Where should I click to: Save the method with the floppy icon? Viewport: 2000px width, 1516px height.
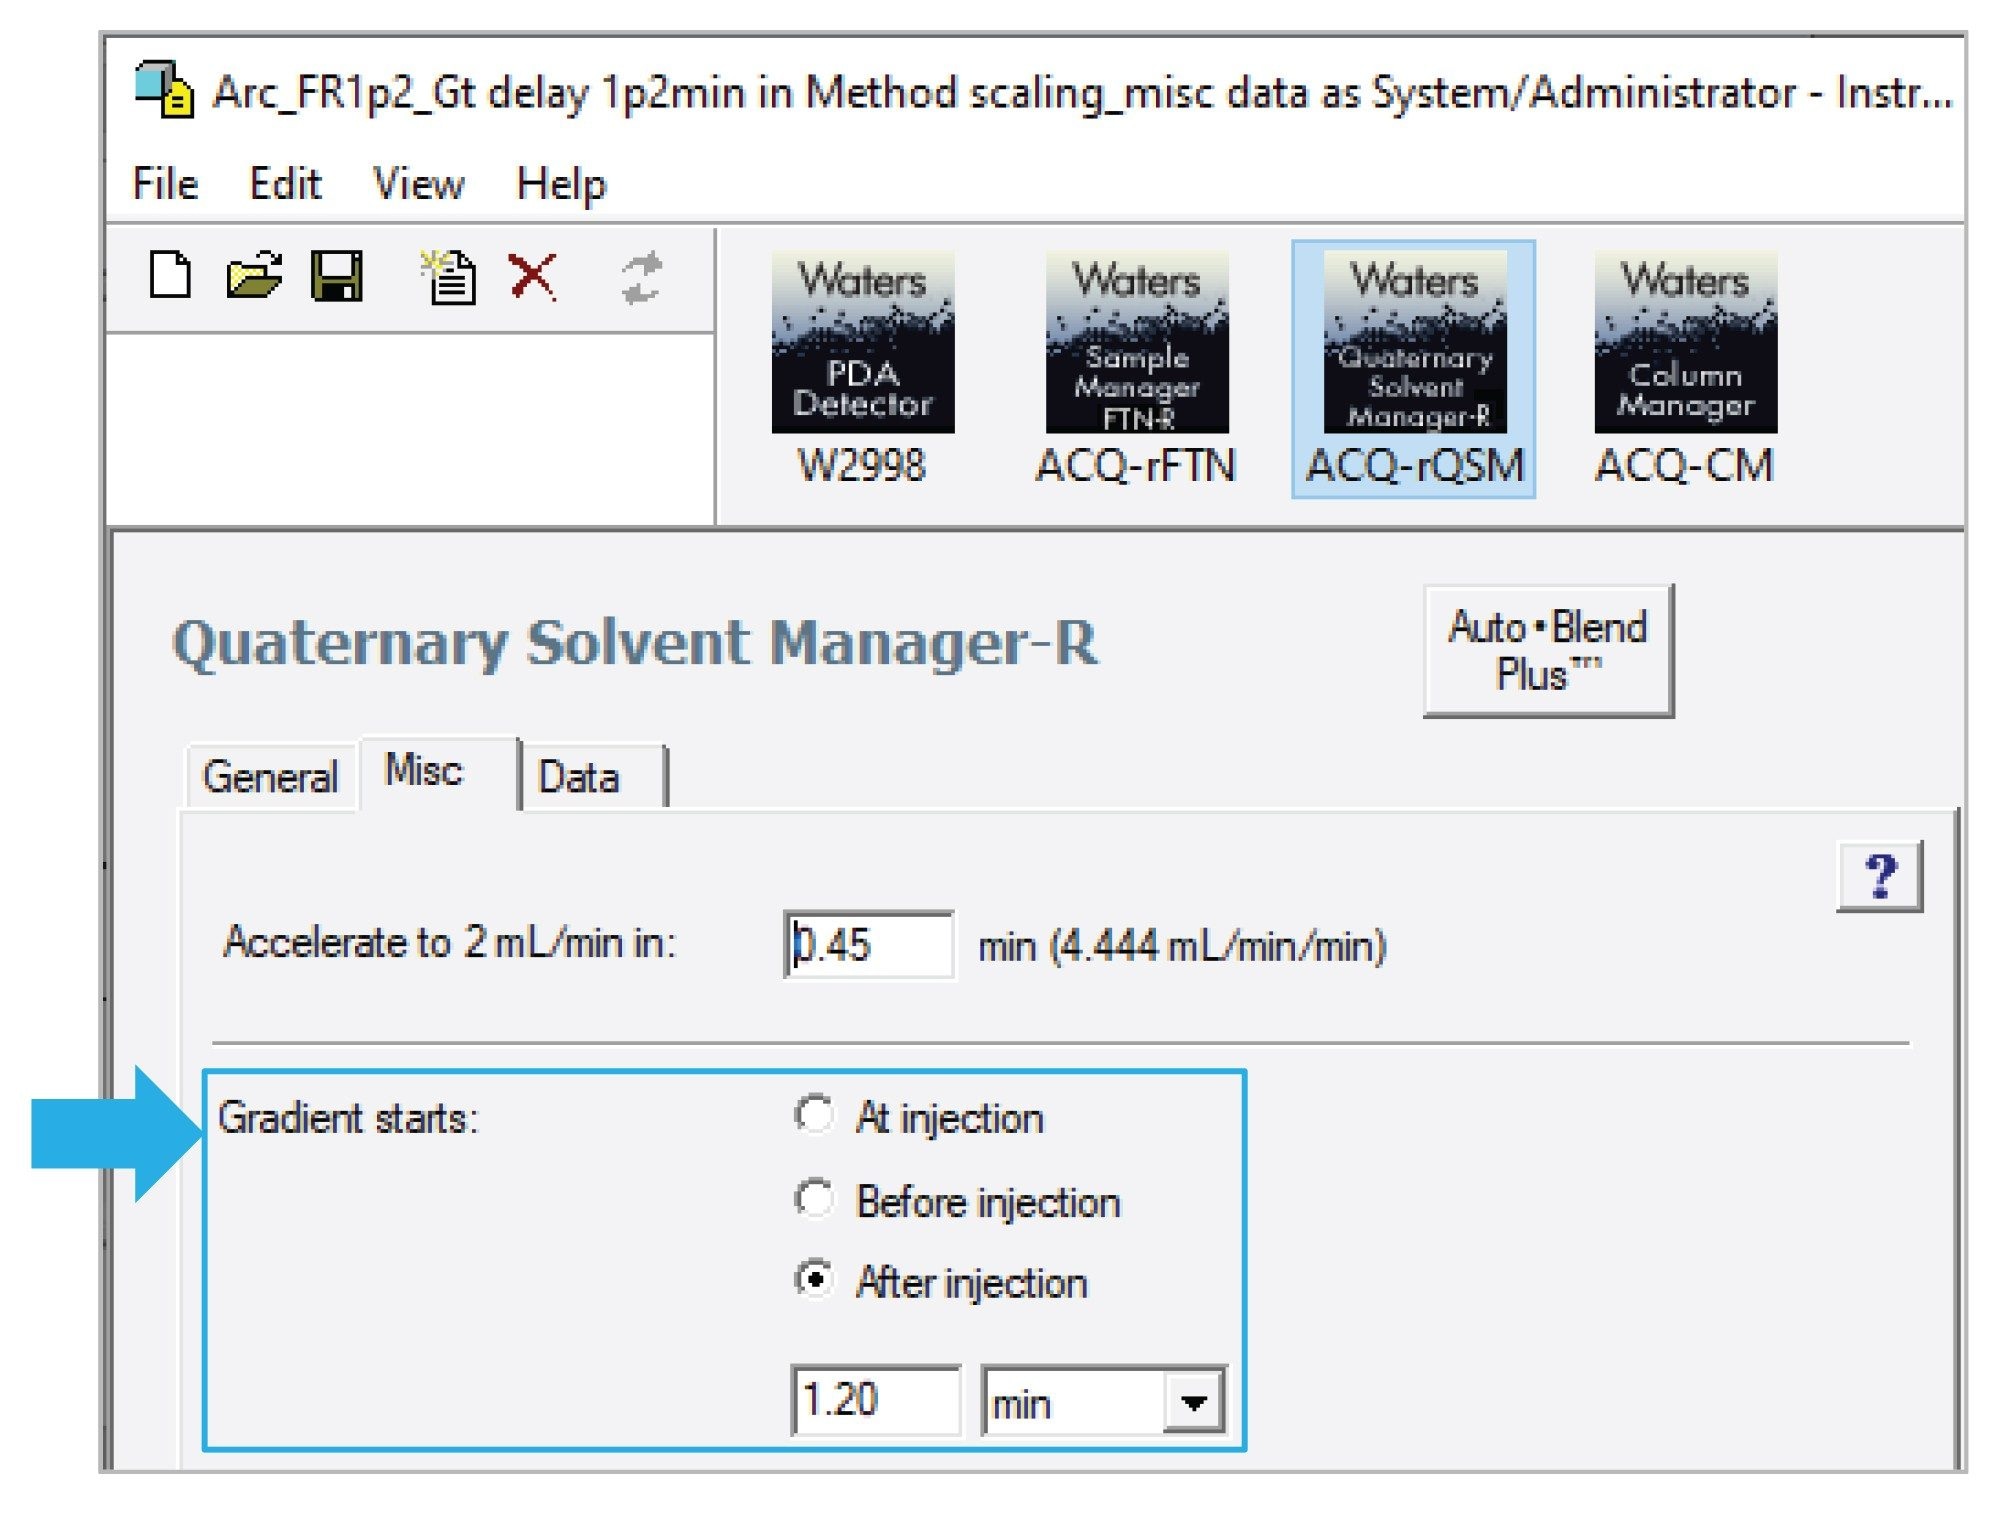338,276
